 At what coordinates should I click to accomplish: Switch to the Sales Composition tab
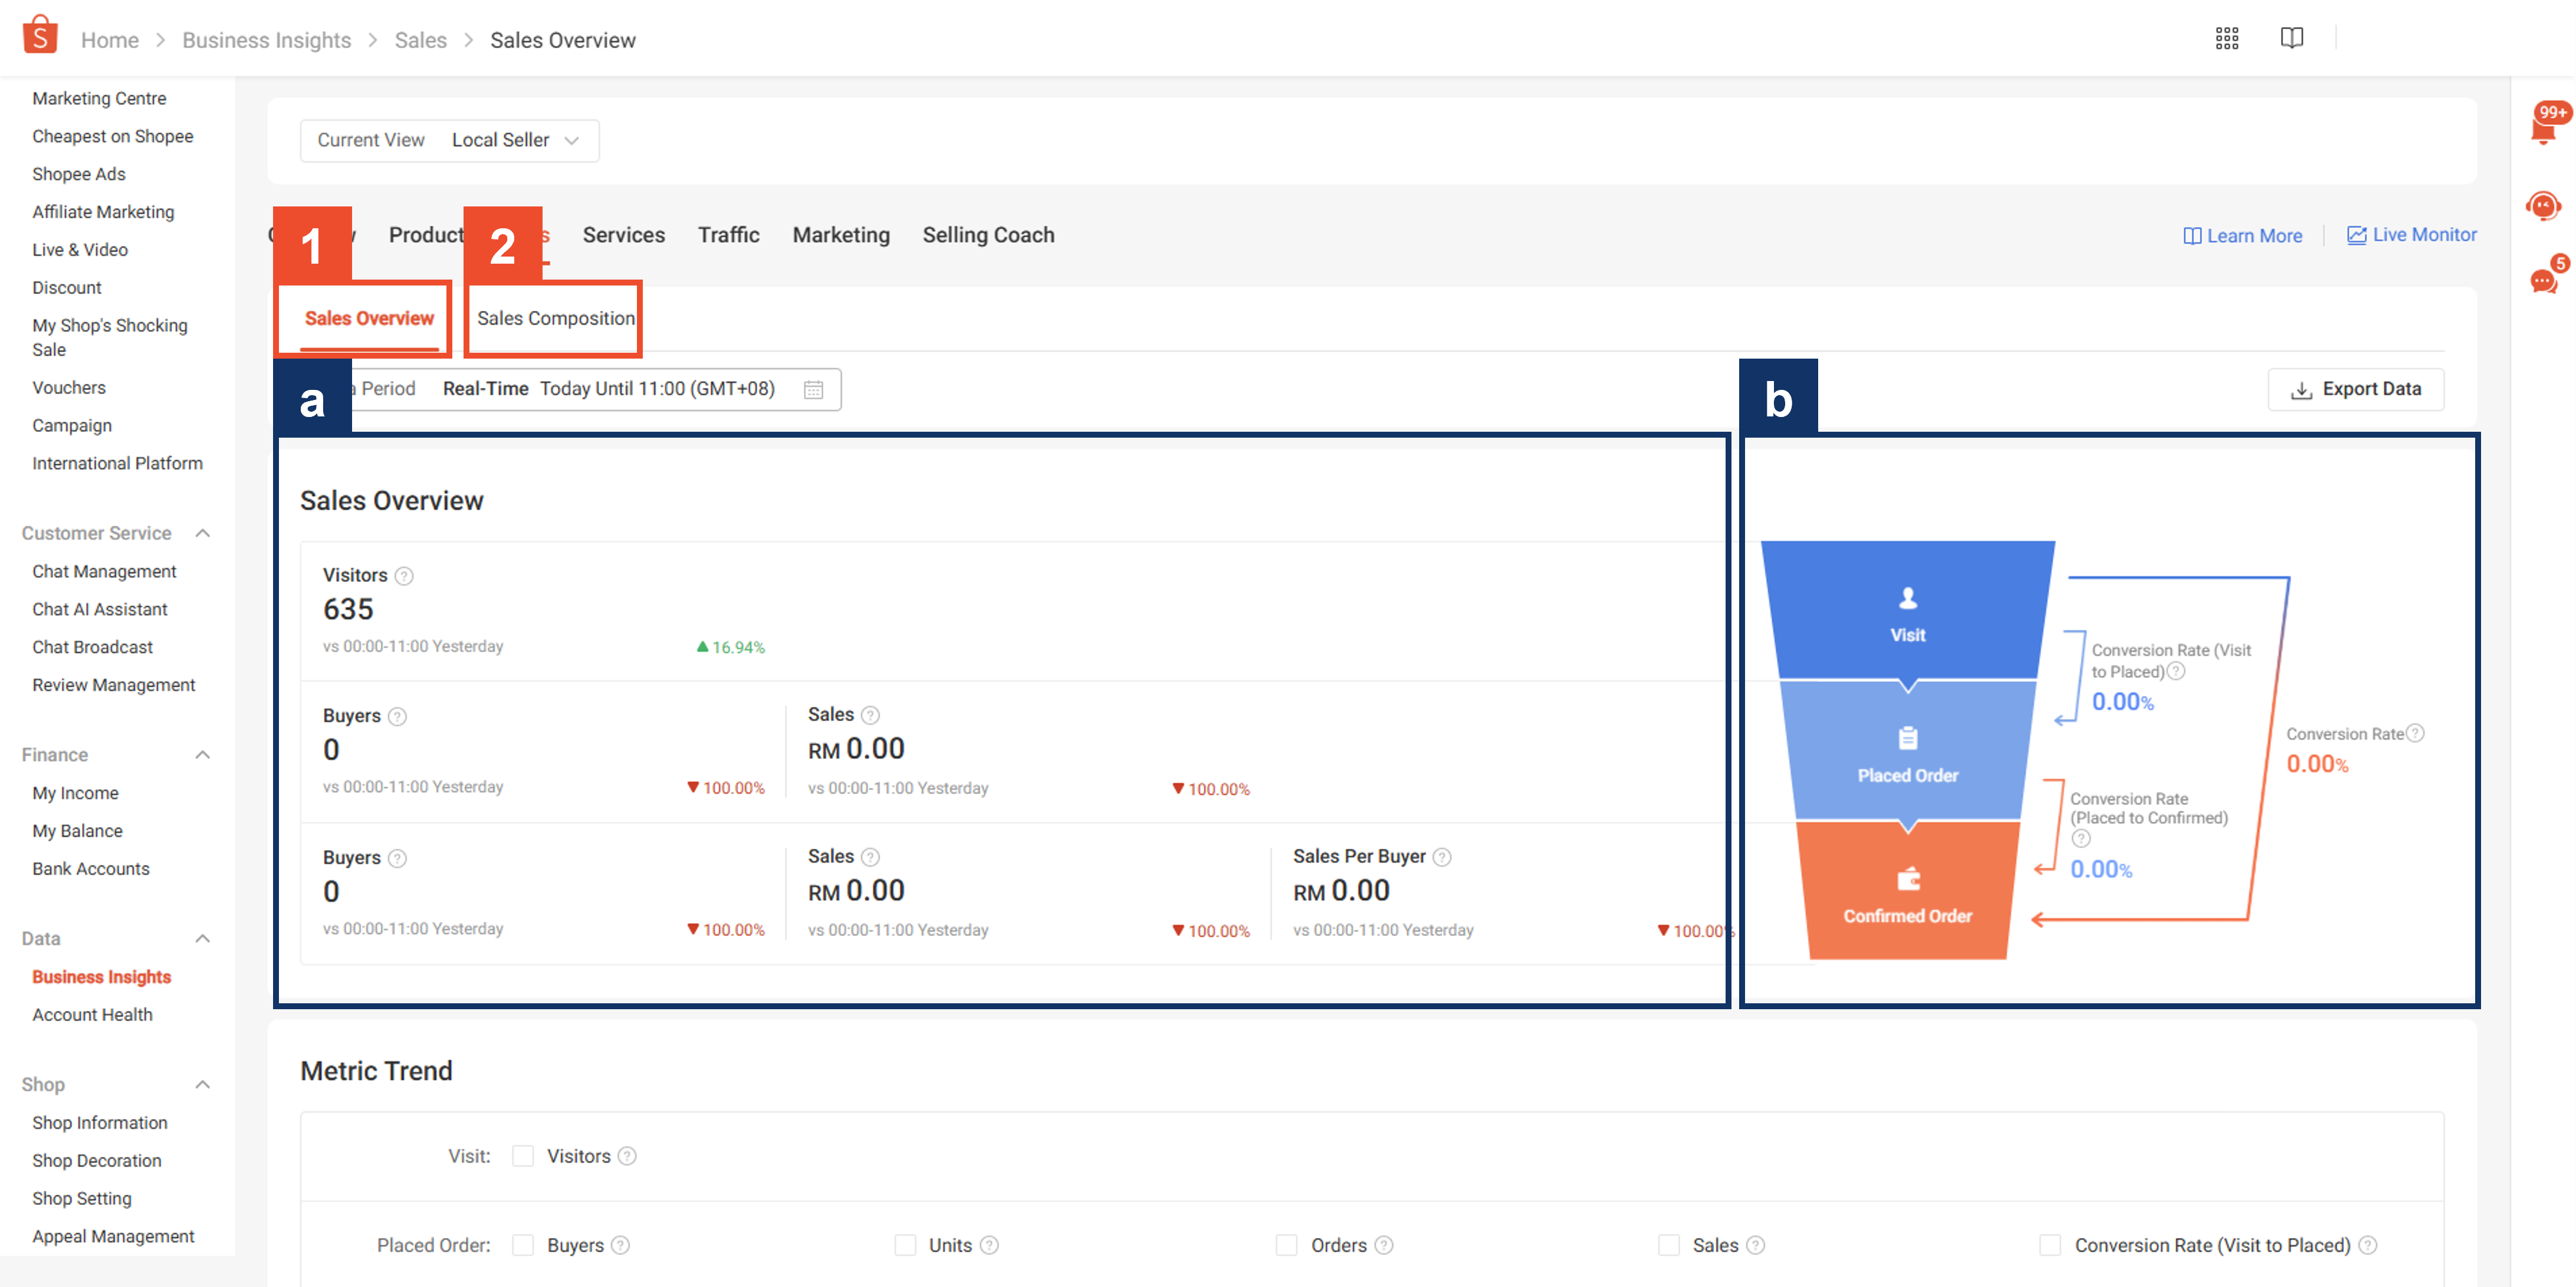556,318
